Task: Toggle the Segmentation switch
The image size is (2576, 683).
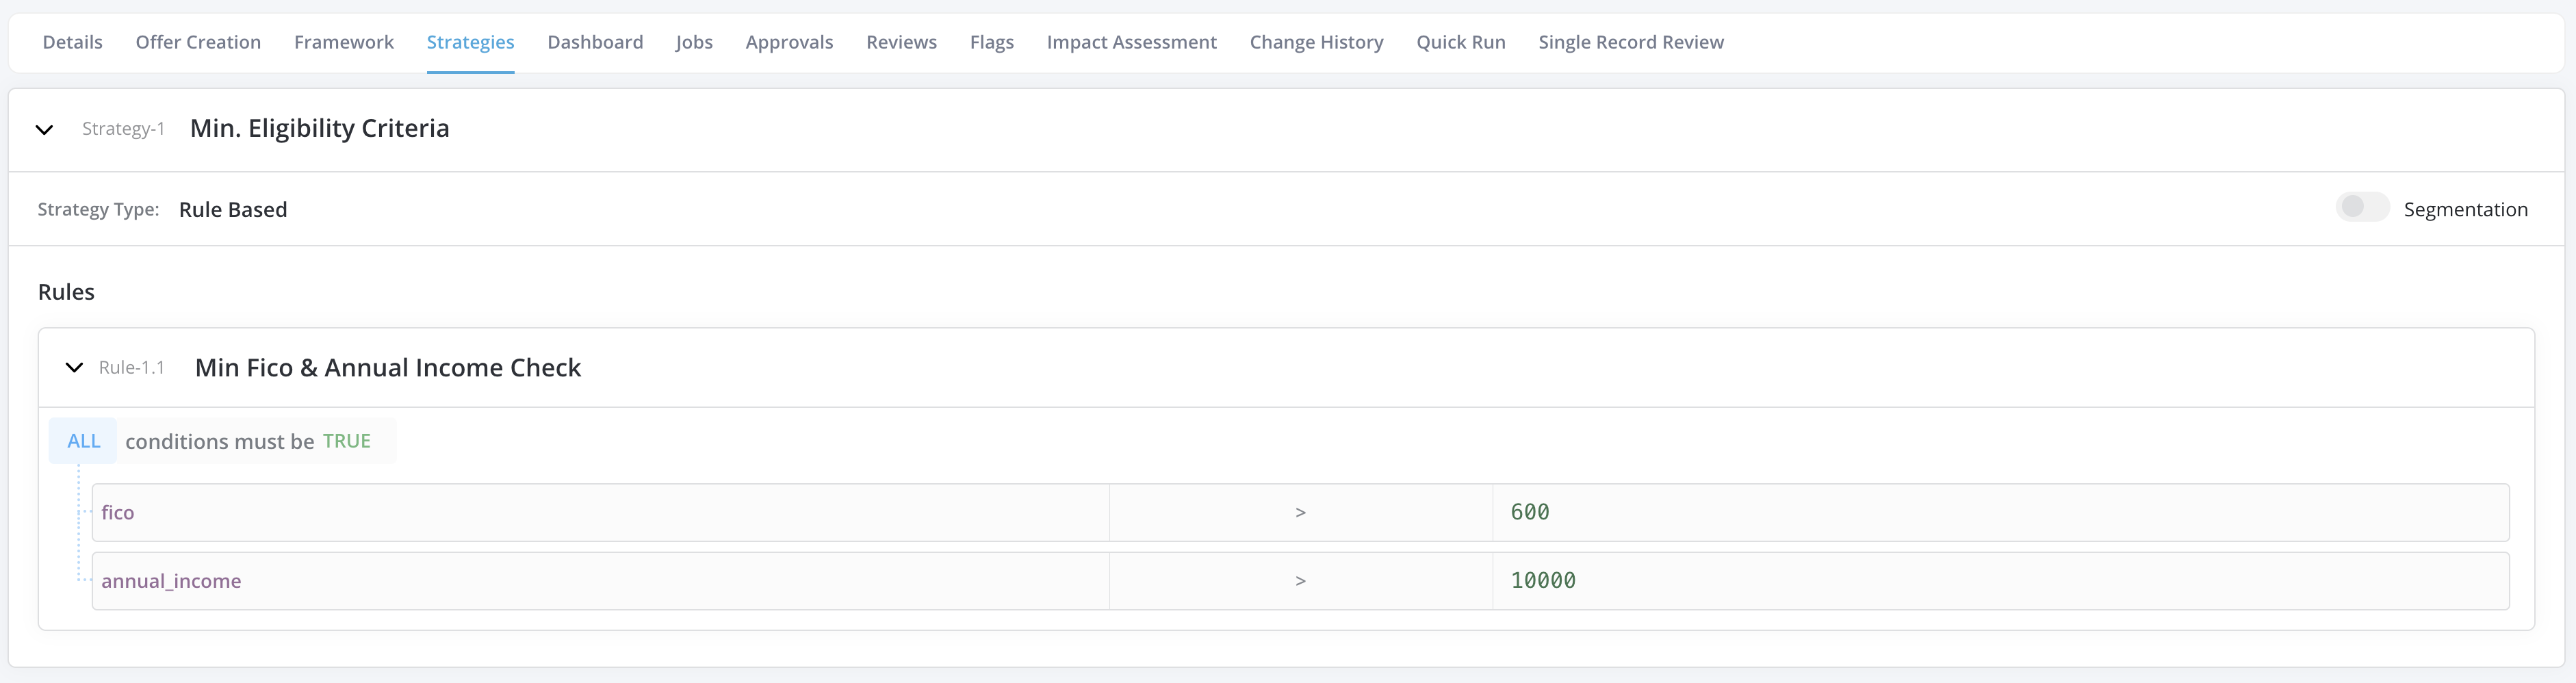Action: tap(2361, 208)
